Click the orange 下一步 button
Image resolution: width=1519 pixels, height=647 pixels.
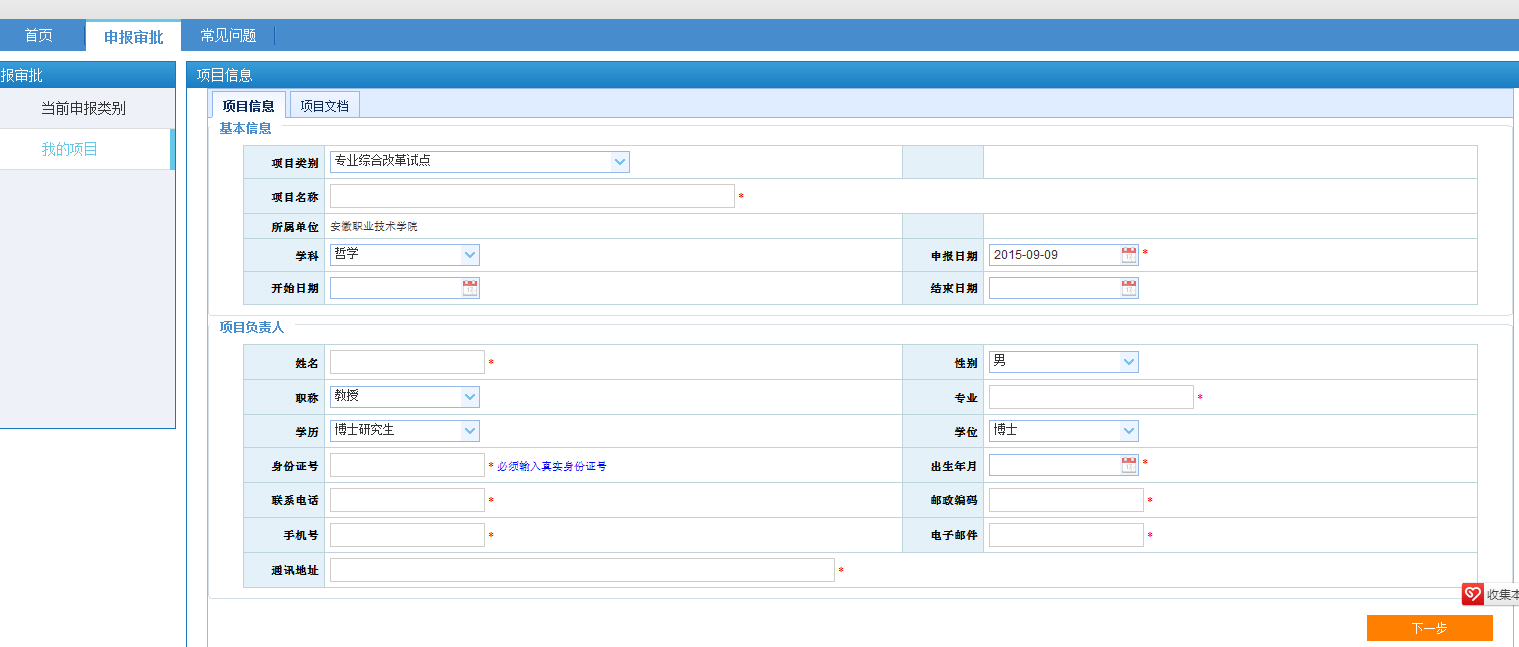pos(1429,628)
